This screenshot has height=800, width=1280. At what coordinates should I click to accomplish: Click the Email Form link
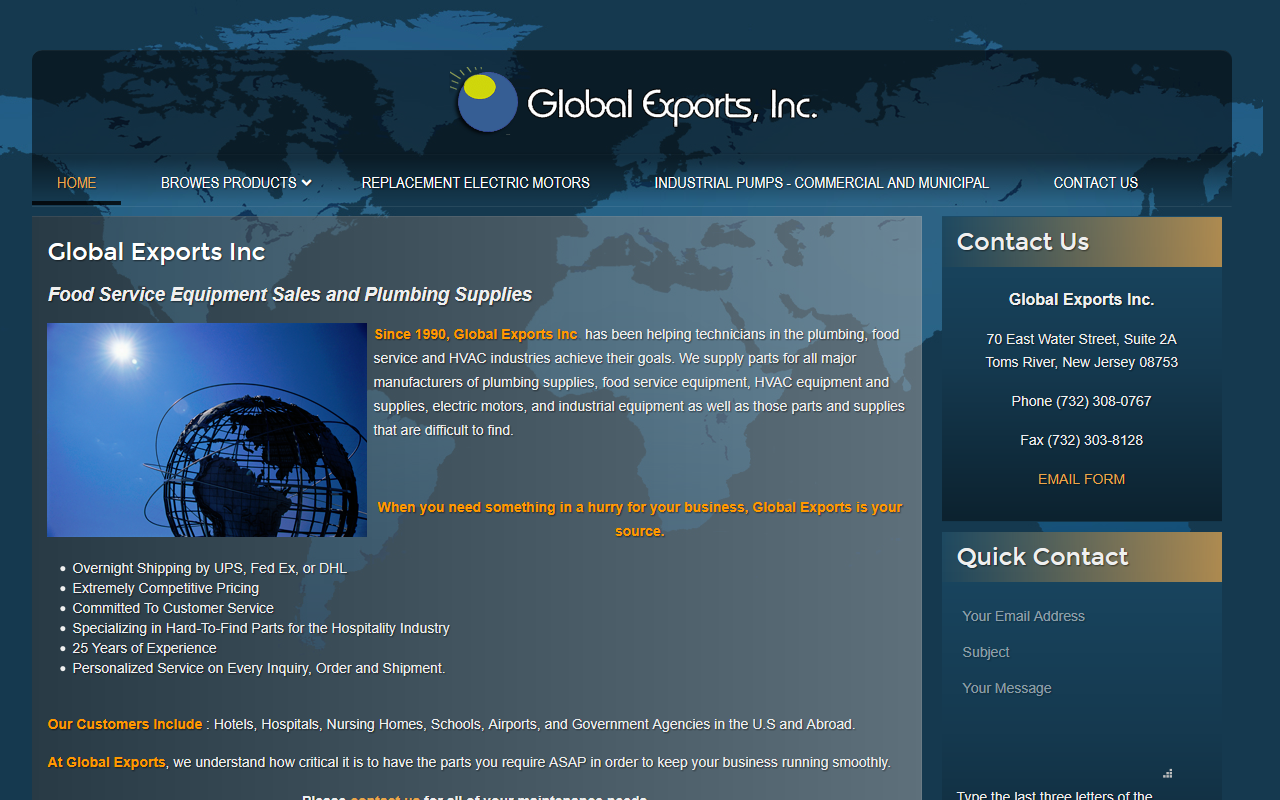point(1081,479)
